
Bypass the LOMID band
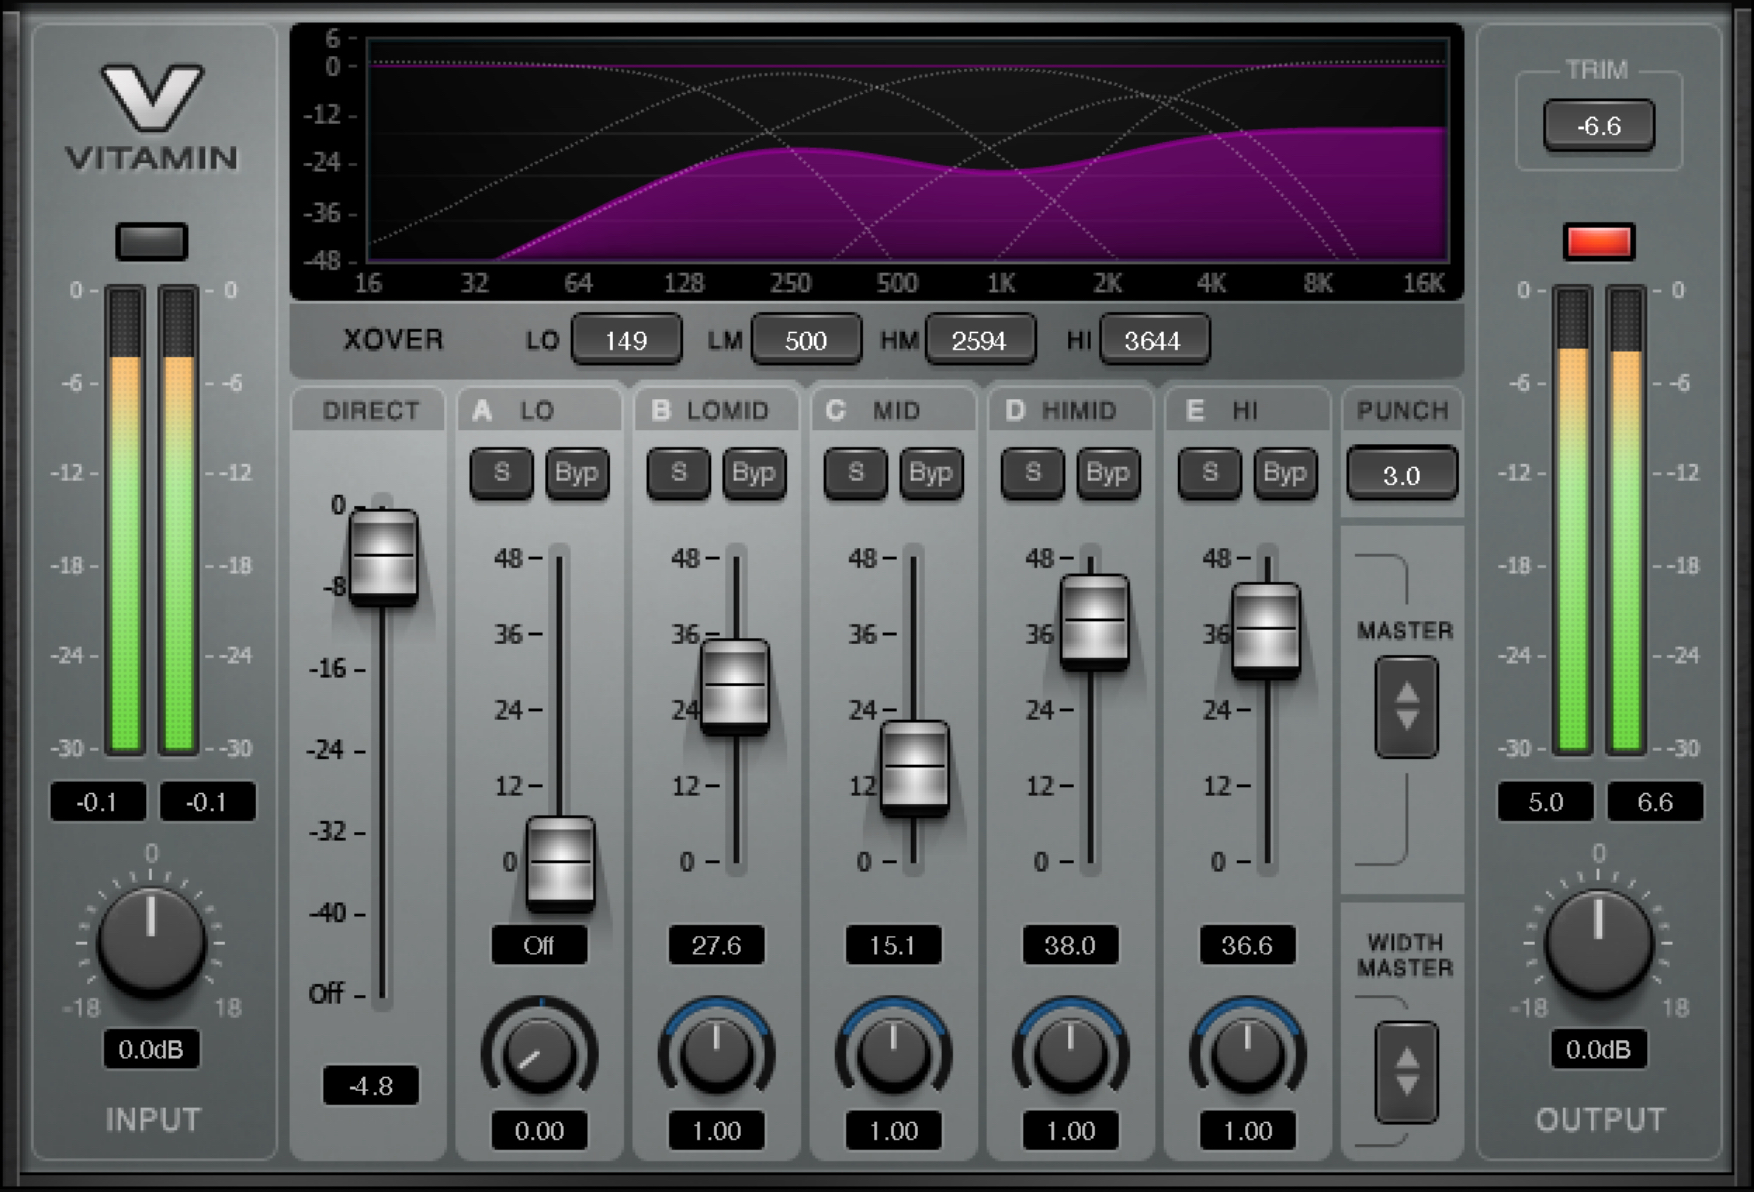[753, 473]
